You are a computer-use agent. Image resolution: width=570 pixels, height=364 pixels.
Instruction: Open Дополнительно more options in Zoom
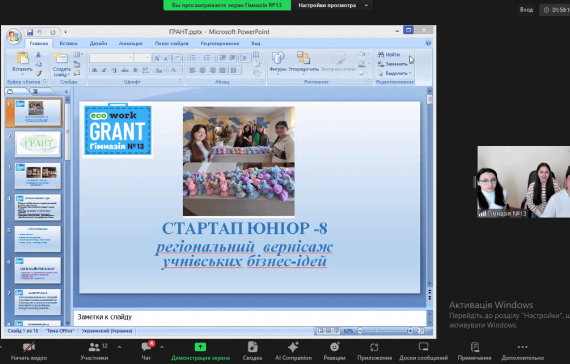click(522, 351)
